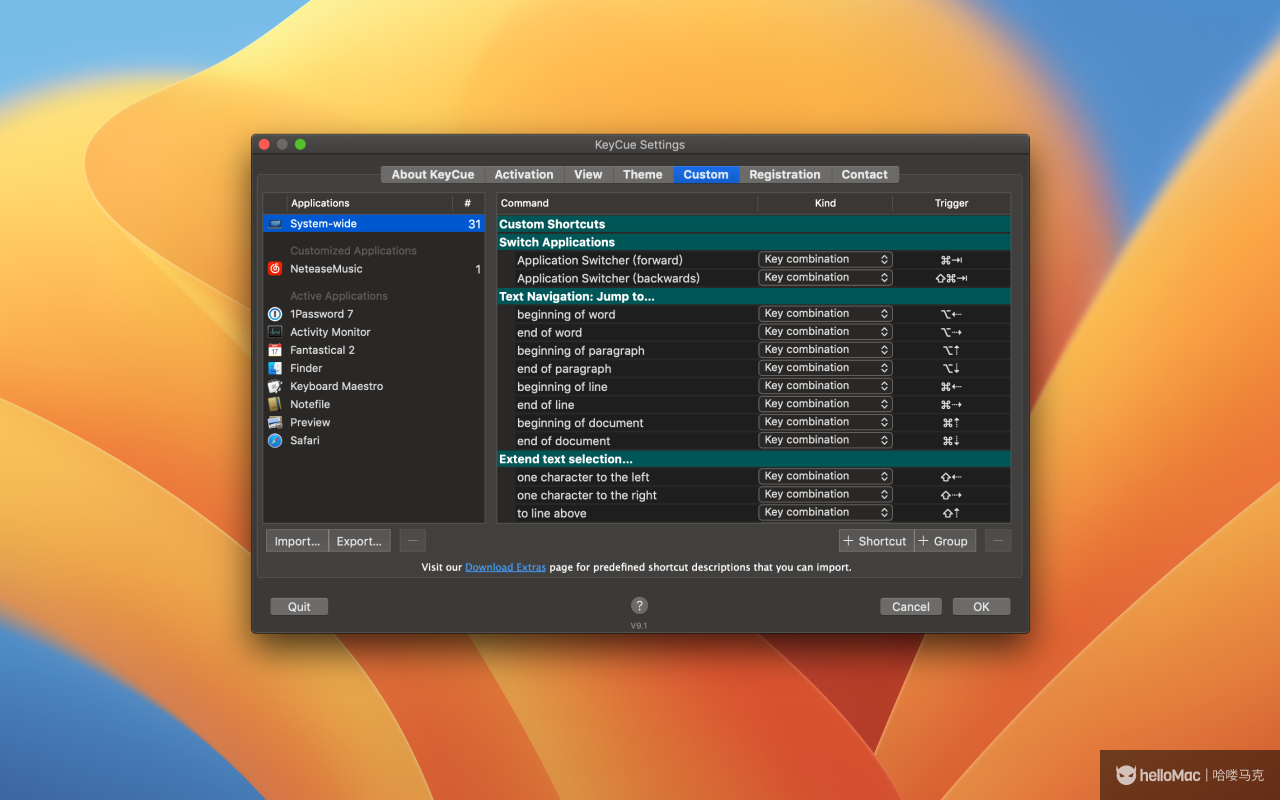Click the 1Password 7 app icon

coord(275,314)
